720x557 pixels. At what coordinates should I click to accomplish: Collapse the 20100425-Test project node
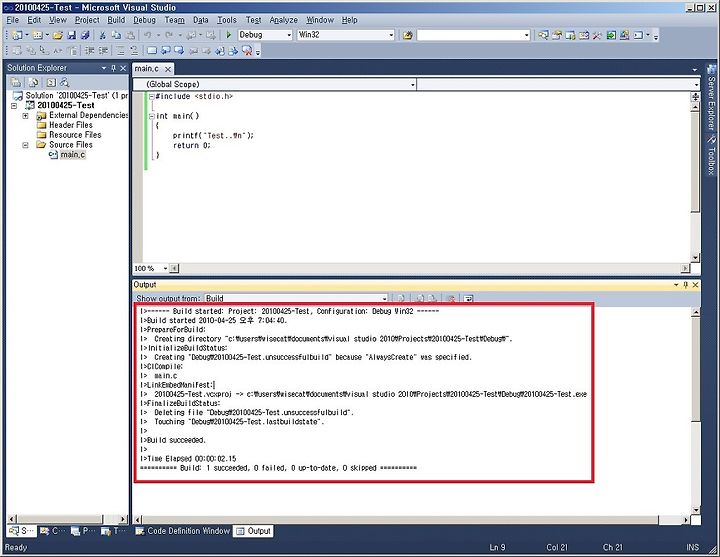pyautogui.click(x=14, y=106)
